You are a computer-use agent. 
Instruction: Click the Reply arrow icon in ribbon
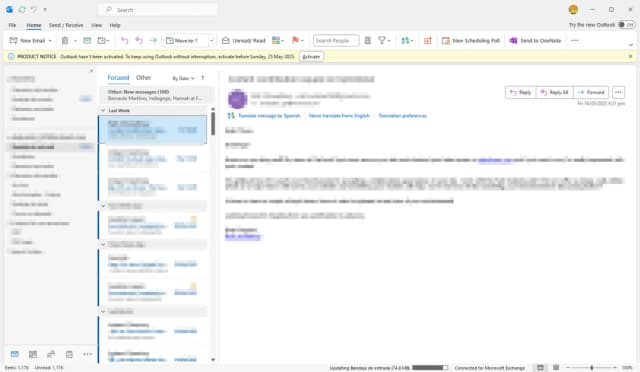click(x=124, y=40)
